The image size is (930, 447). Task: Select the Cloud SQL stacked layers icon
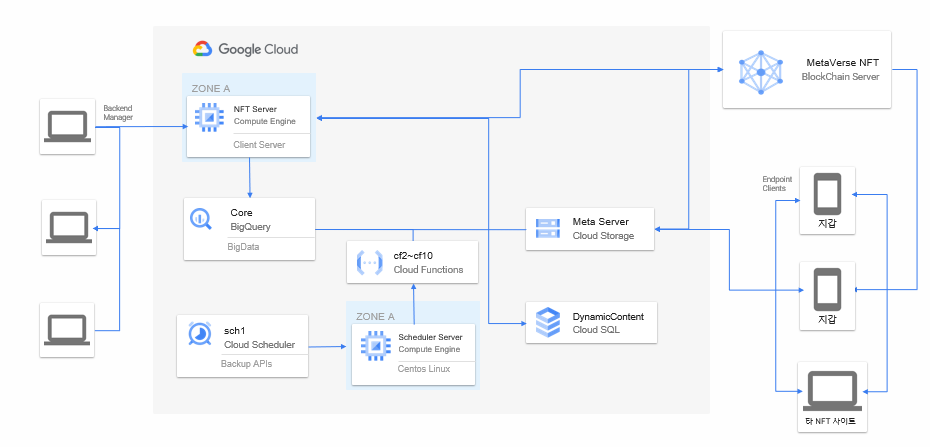pyautogui.click(x=547, y=323)
